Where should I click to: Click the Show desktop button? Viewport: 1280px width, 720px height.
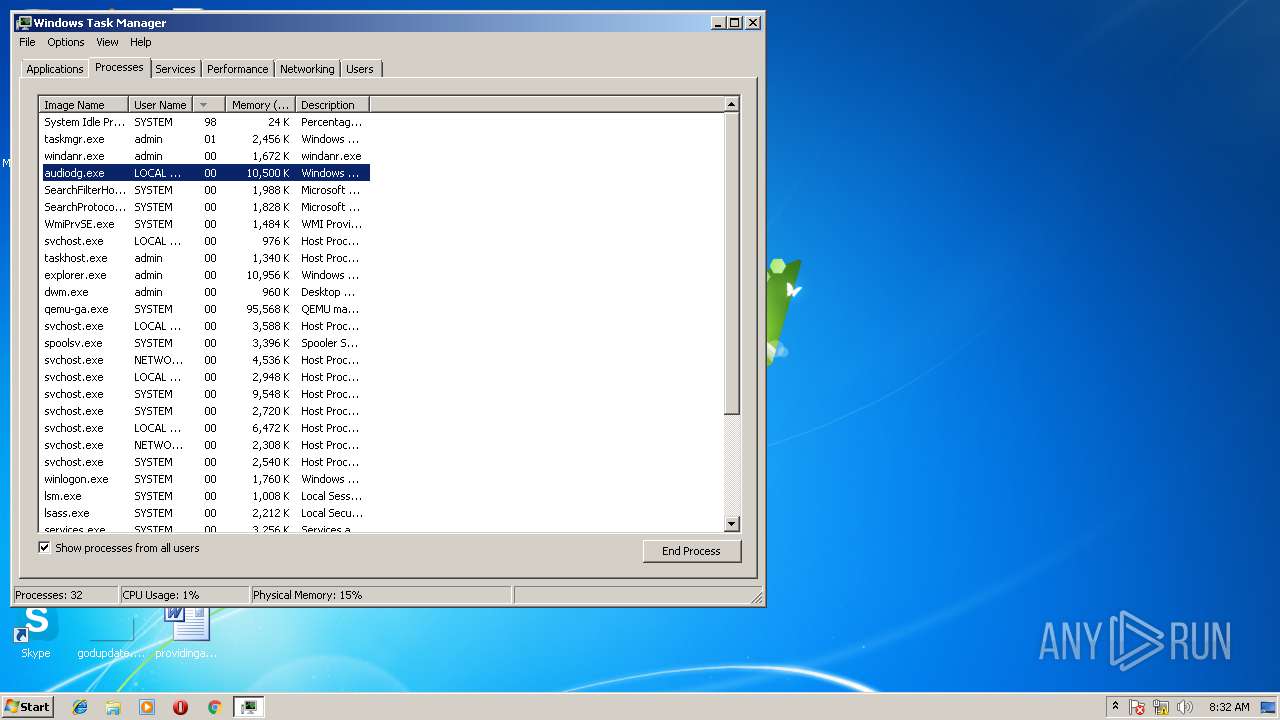(x=1269, y=707)
